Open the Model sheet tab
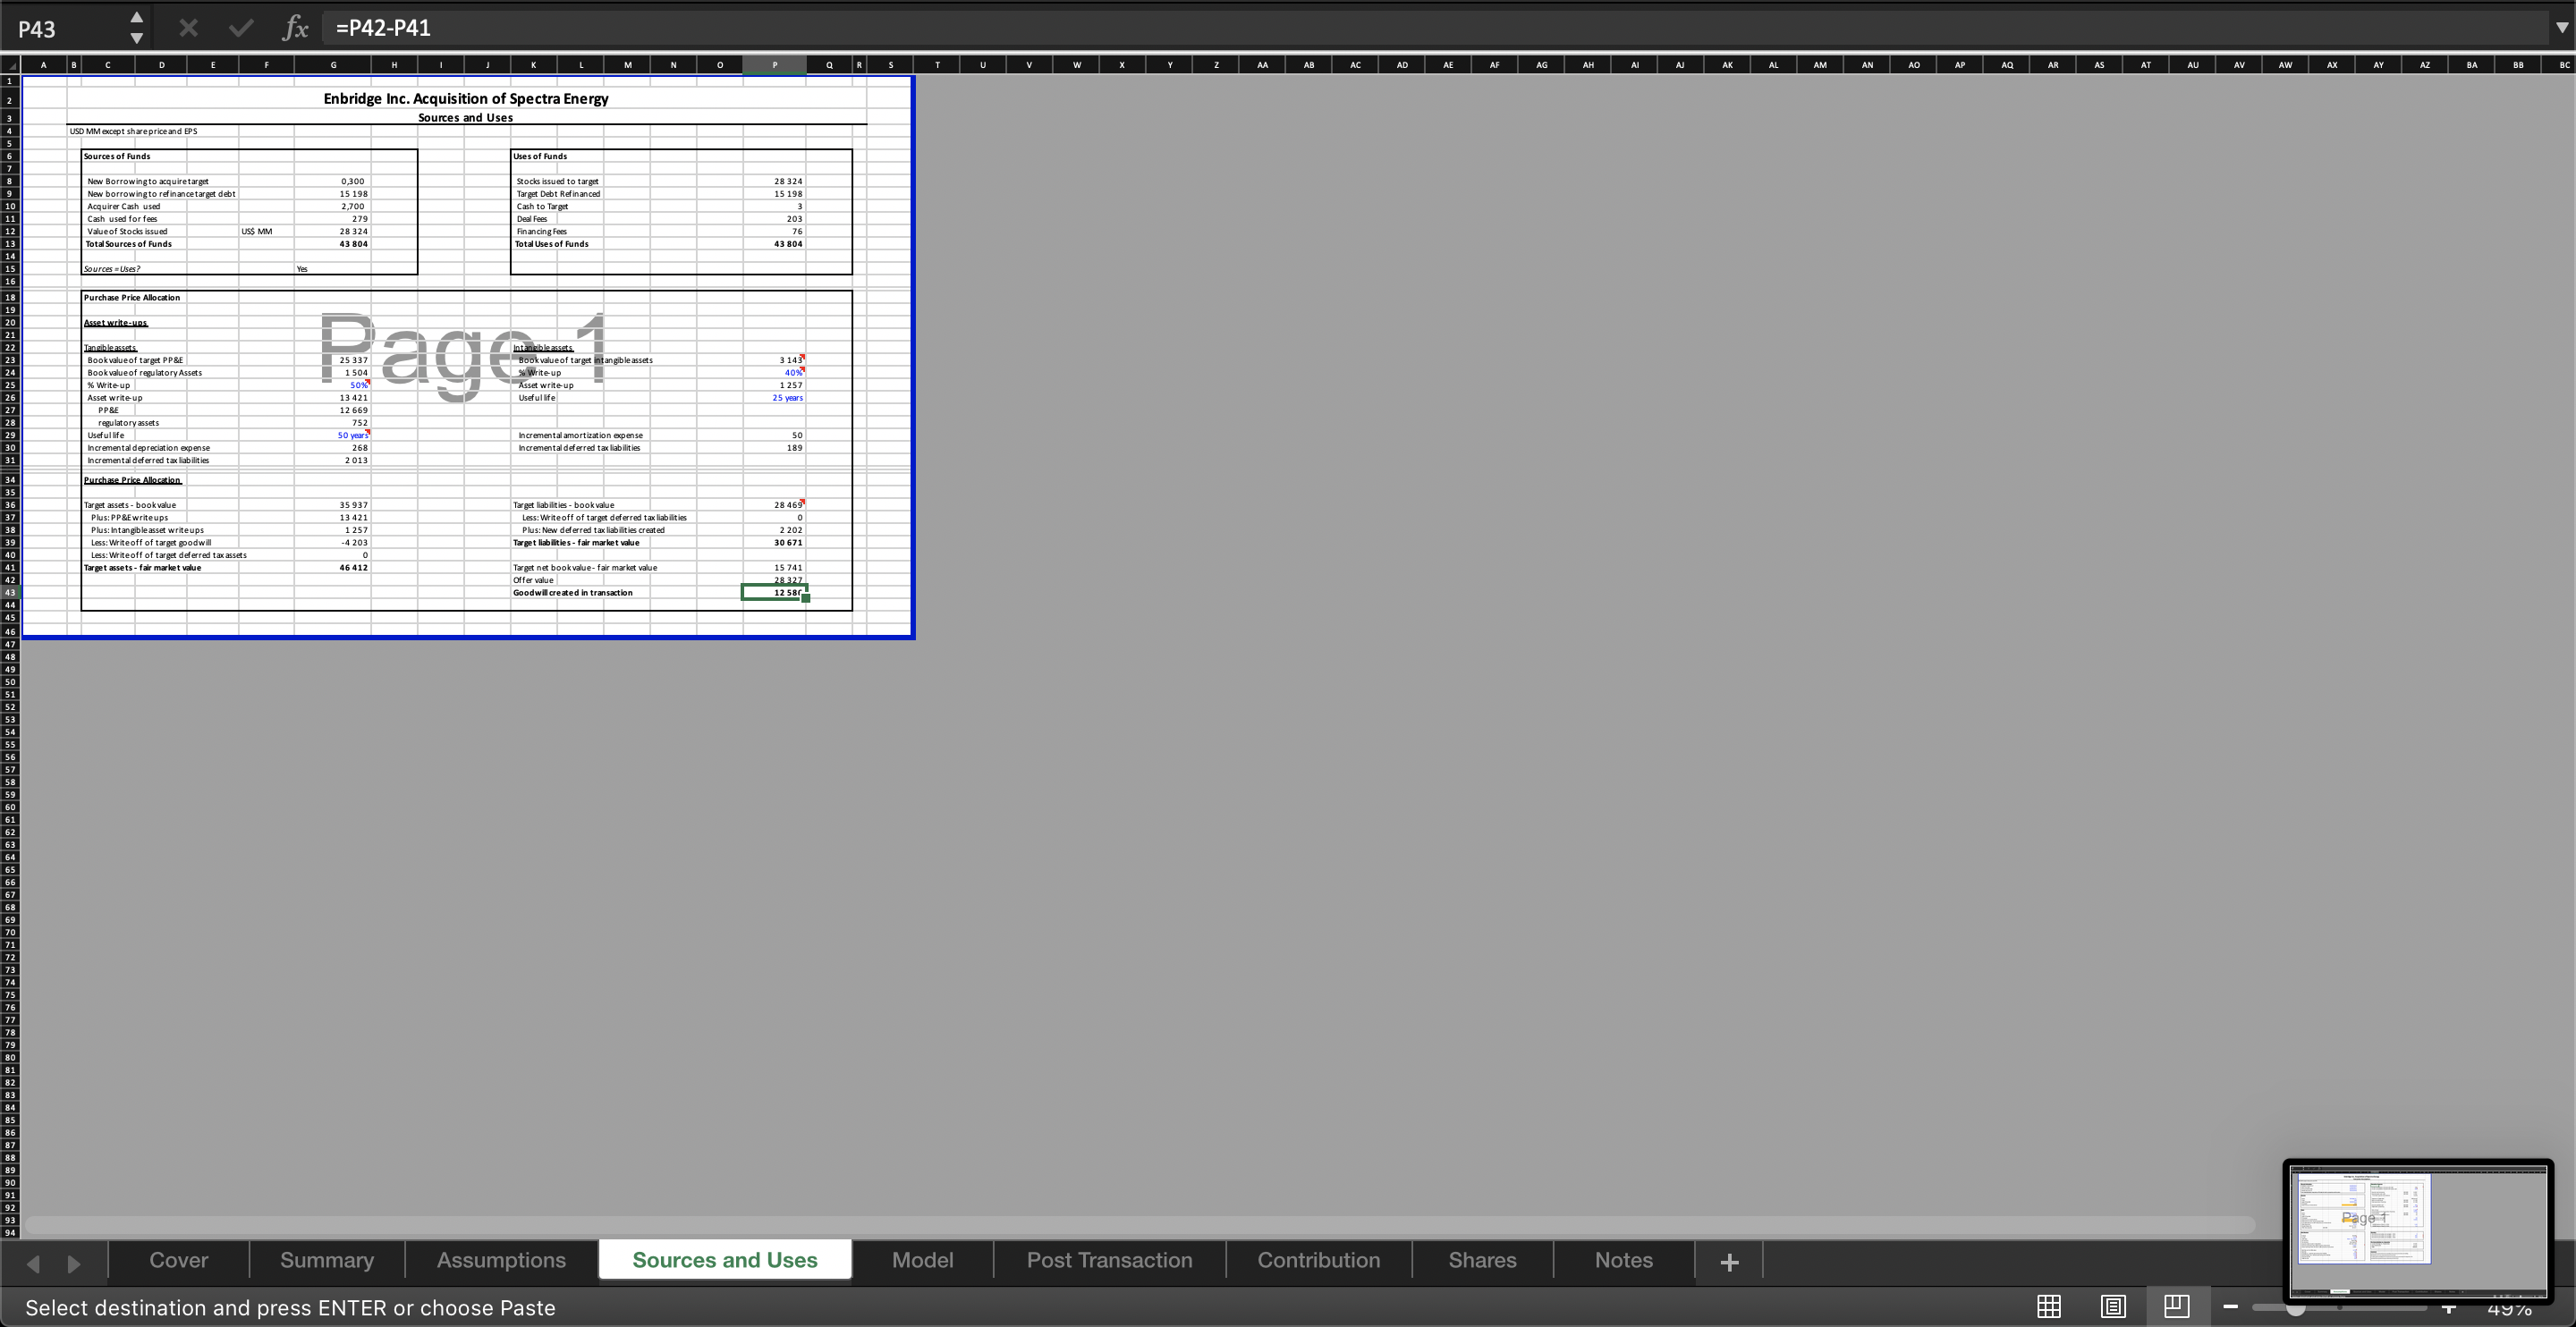This screenshot has height=1327, width=2576. coord(922,1260)
